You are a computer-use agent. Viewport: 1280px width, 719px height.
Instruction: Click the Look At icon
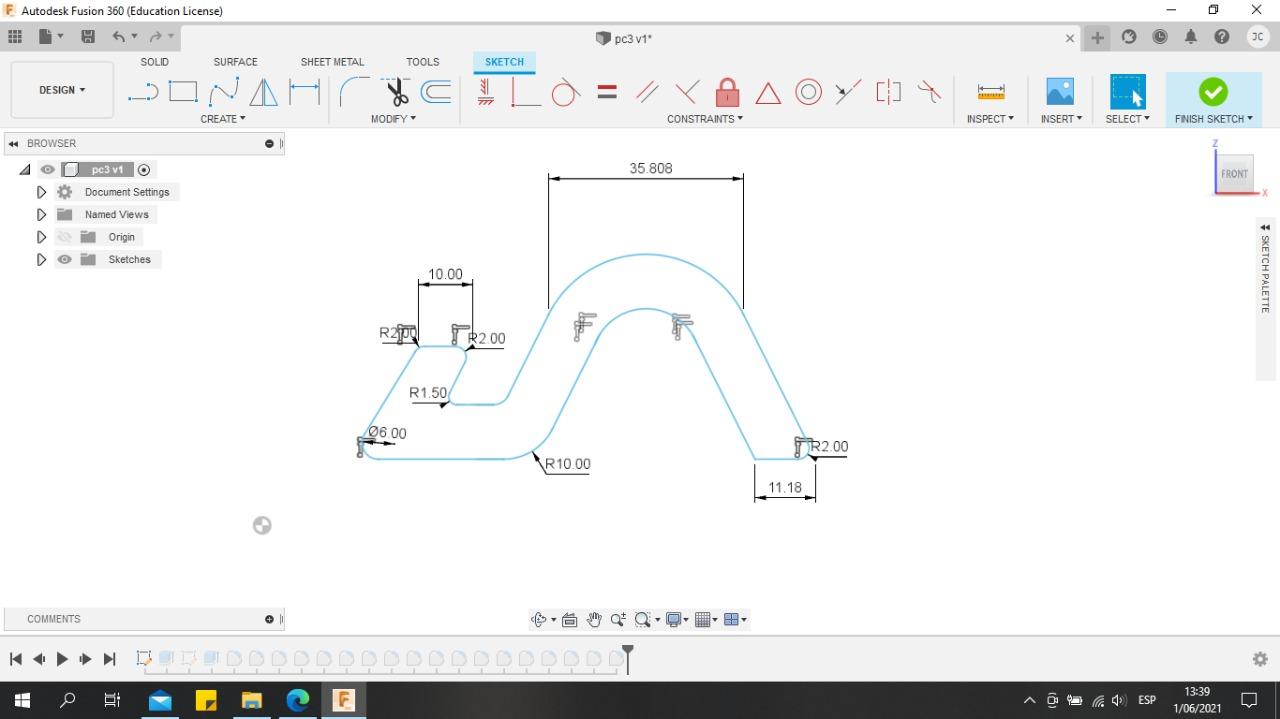[x=569, y=620]
